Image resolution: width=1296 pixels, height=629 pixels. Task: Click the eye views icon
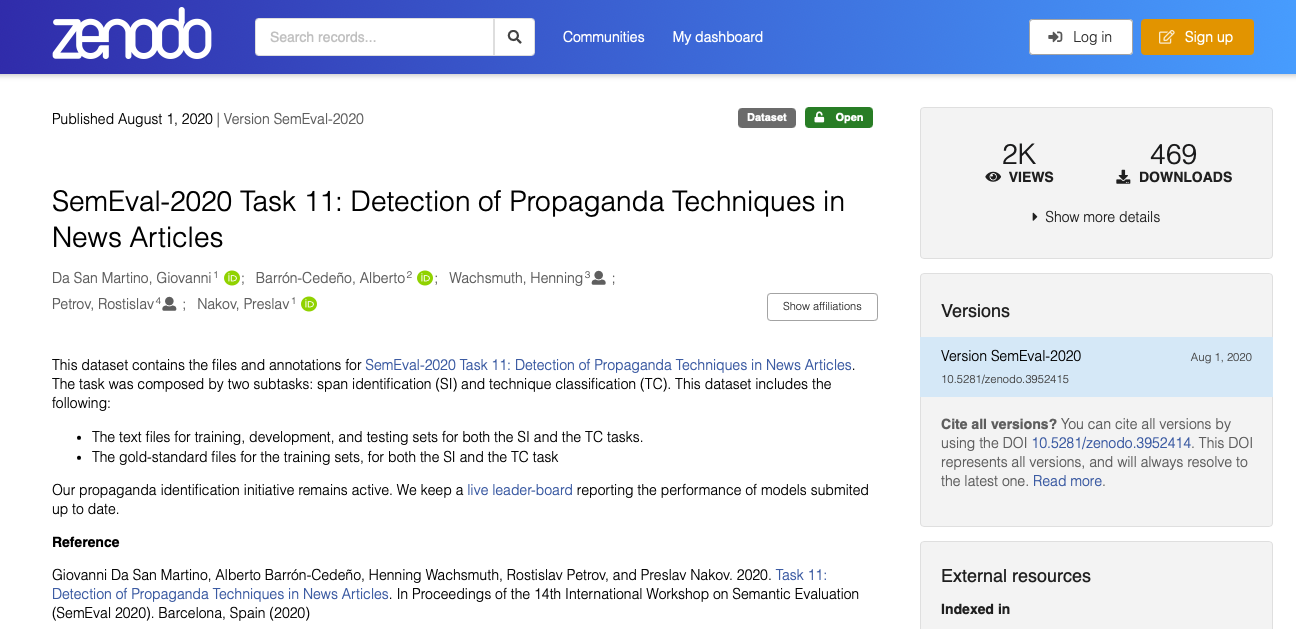993,177
